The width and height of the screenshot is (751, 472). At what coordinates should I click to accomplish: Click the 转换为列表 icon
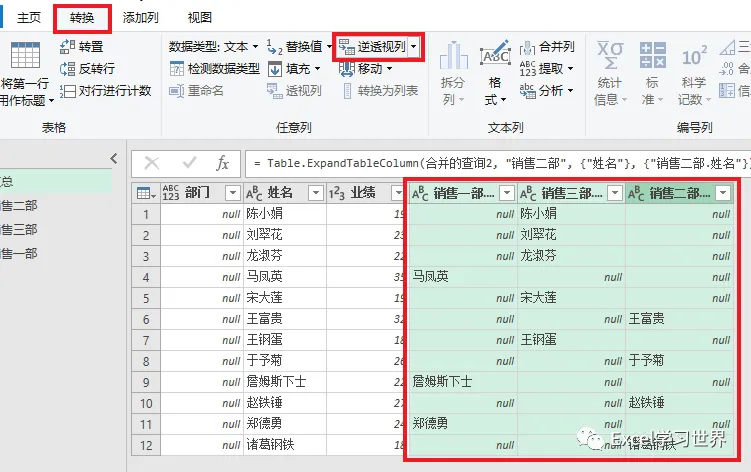tap(348, 91)
